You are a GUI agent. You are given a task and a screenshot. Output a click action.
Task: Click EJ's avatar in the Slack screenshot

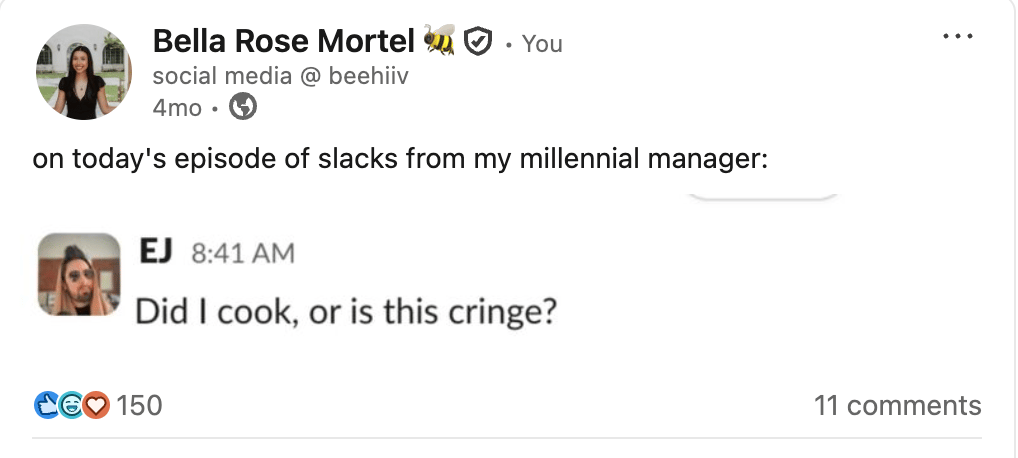pos(78,273)
